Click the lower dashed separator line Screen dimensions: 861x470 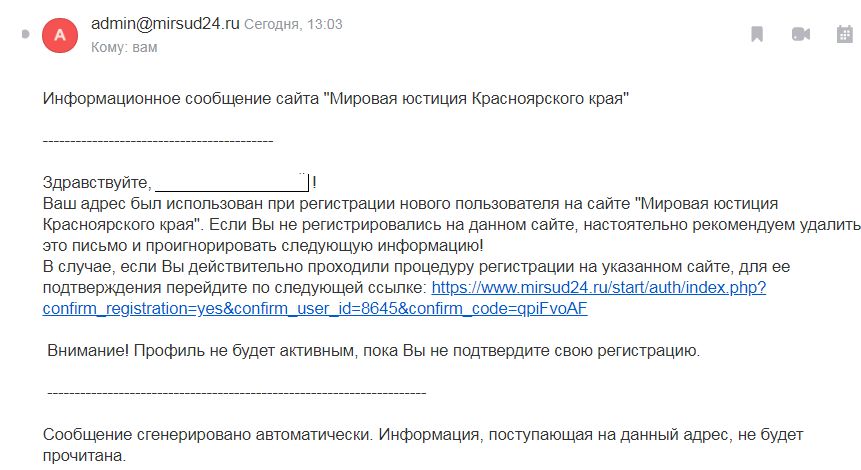pyautogui.click(x=236, y=393)
